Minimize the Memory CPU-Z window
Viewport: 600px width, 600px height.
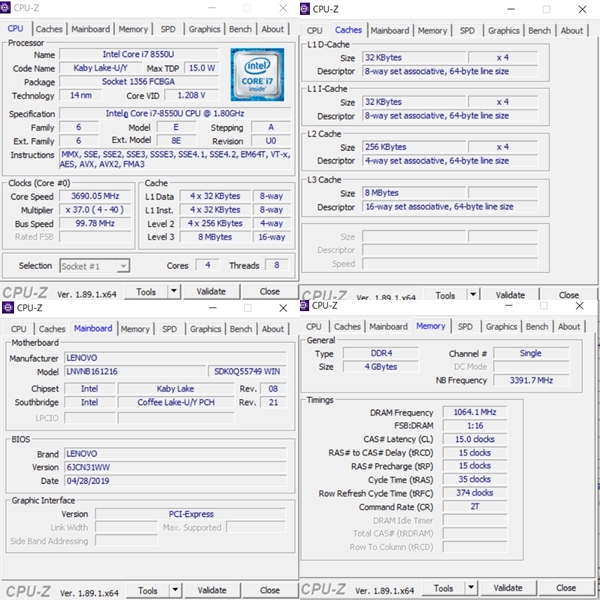509,305
